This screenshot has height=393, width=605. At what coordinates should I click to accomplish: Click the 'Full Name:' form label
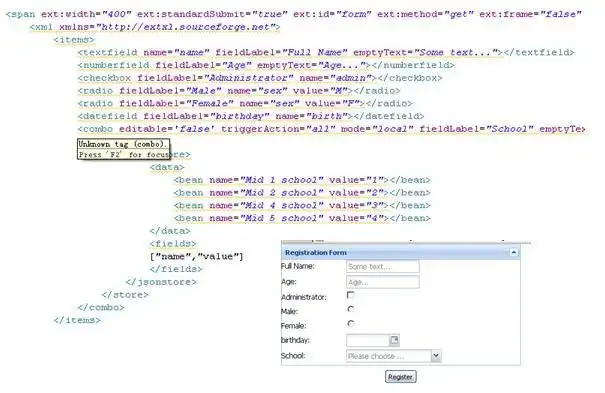click(x=298, y=266)
